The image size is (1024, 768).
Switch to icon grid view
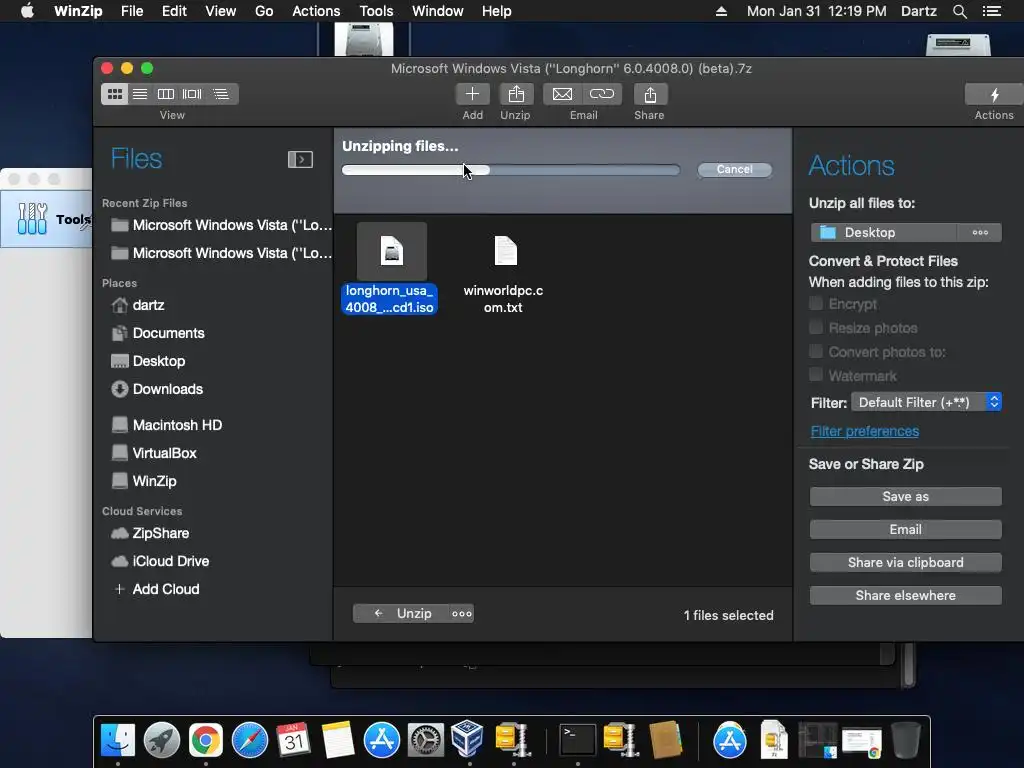pyautogui.click(x=115, y=94)
